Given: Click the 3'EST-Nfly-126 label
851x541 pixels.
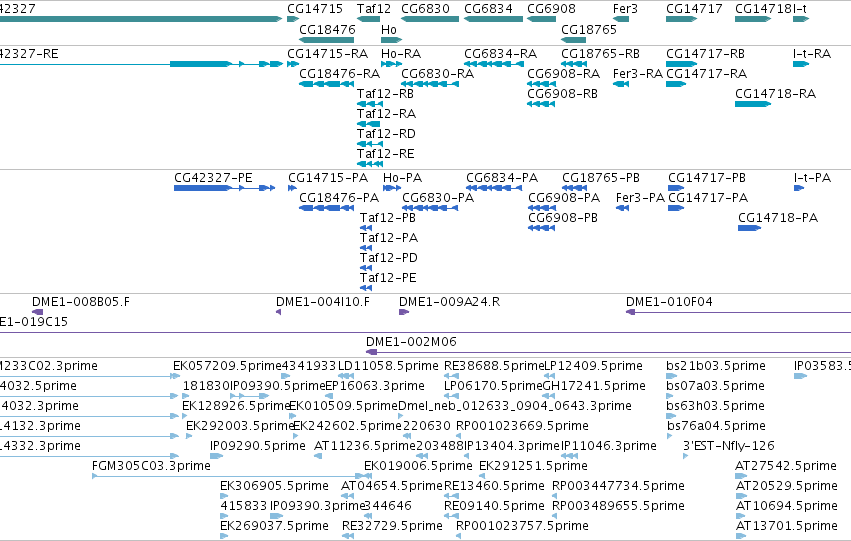Looking at the screenshot, I should point(728,445).
